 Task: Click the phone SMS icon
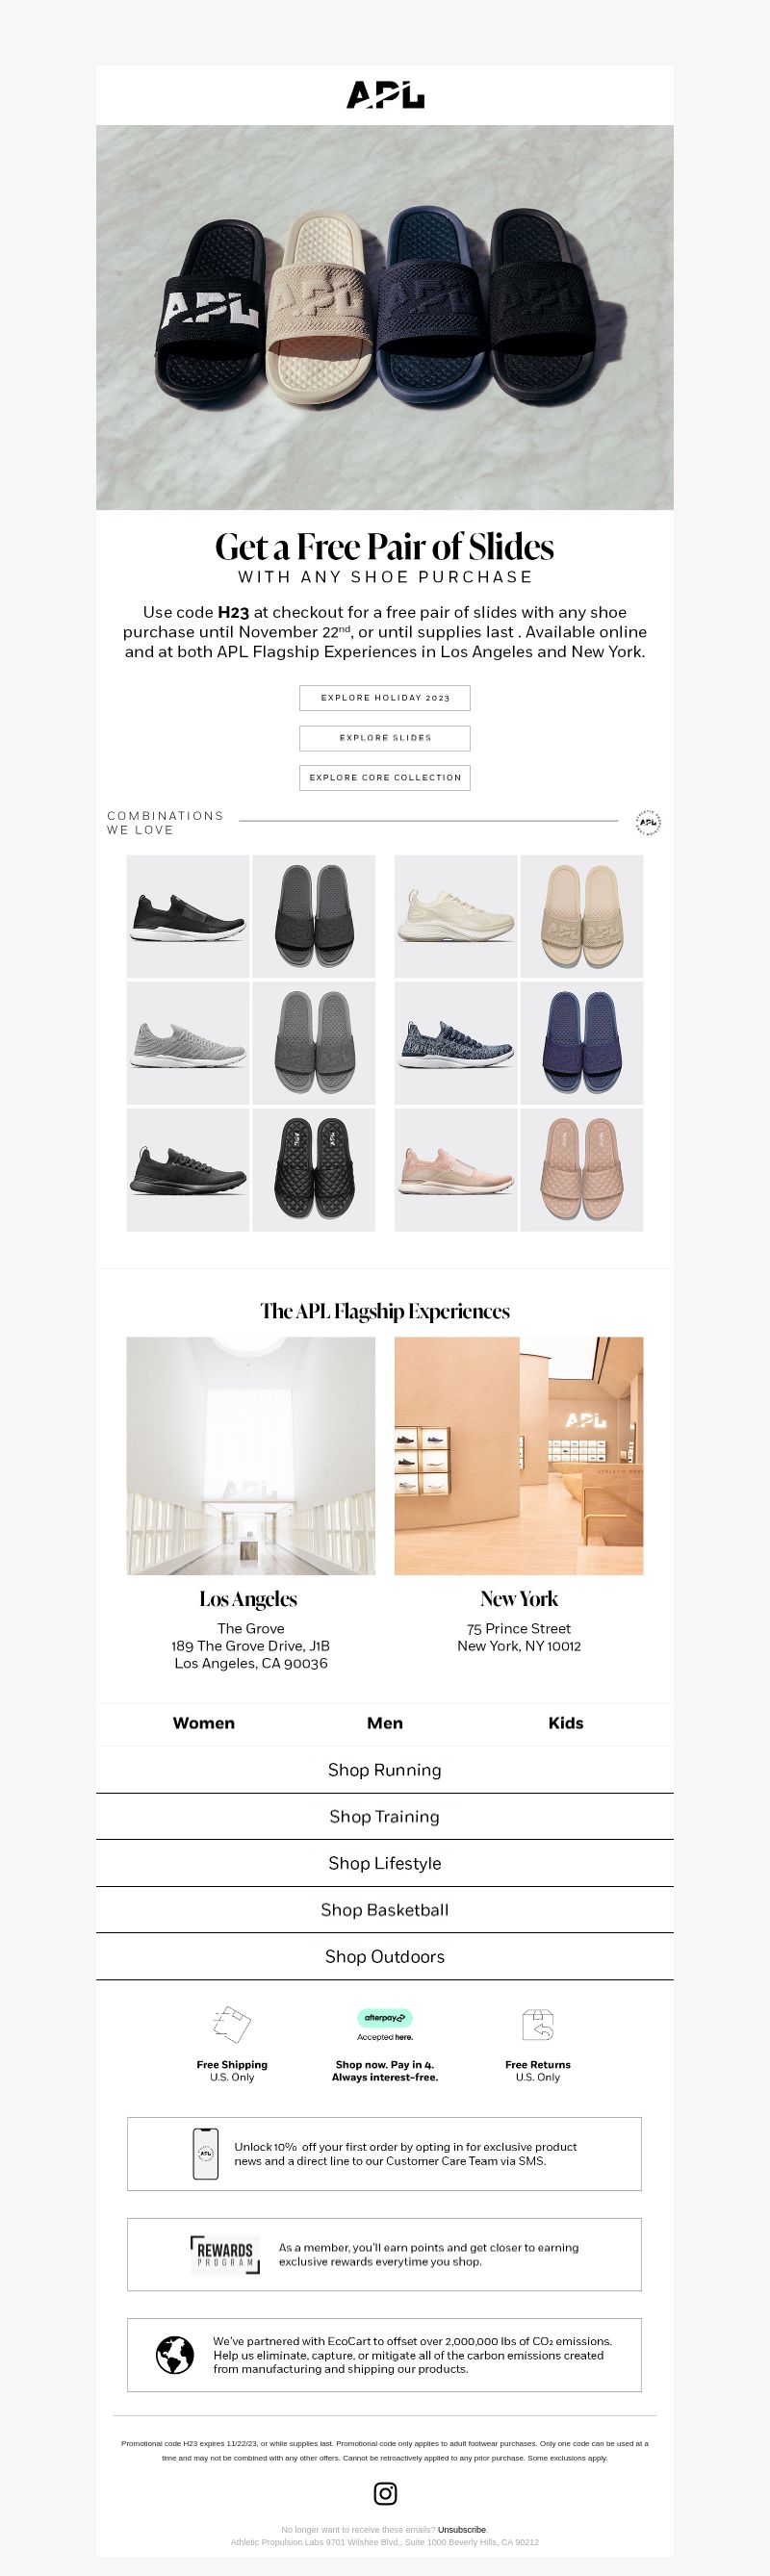pyautogui.click(x=205, y=2153)
